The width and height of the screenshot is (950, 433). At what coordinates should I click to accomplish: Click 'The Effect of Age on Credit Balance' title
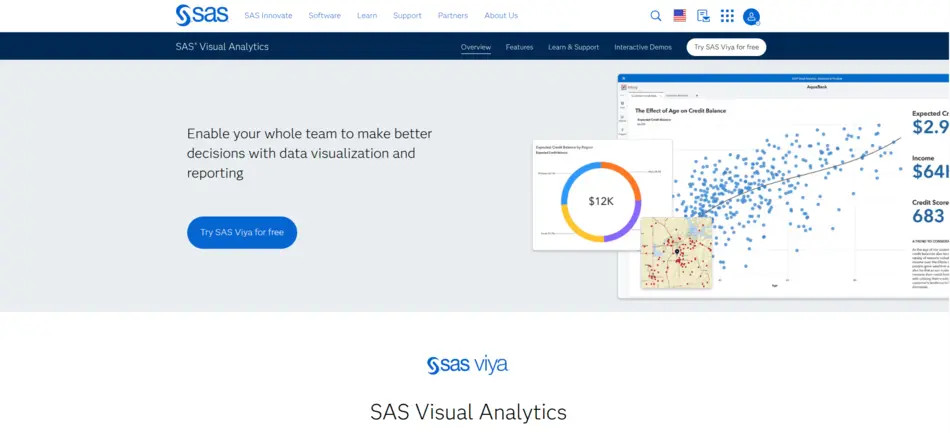(680, 111)
